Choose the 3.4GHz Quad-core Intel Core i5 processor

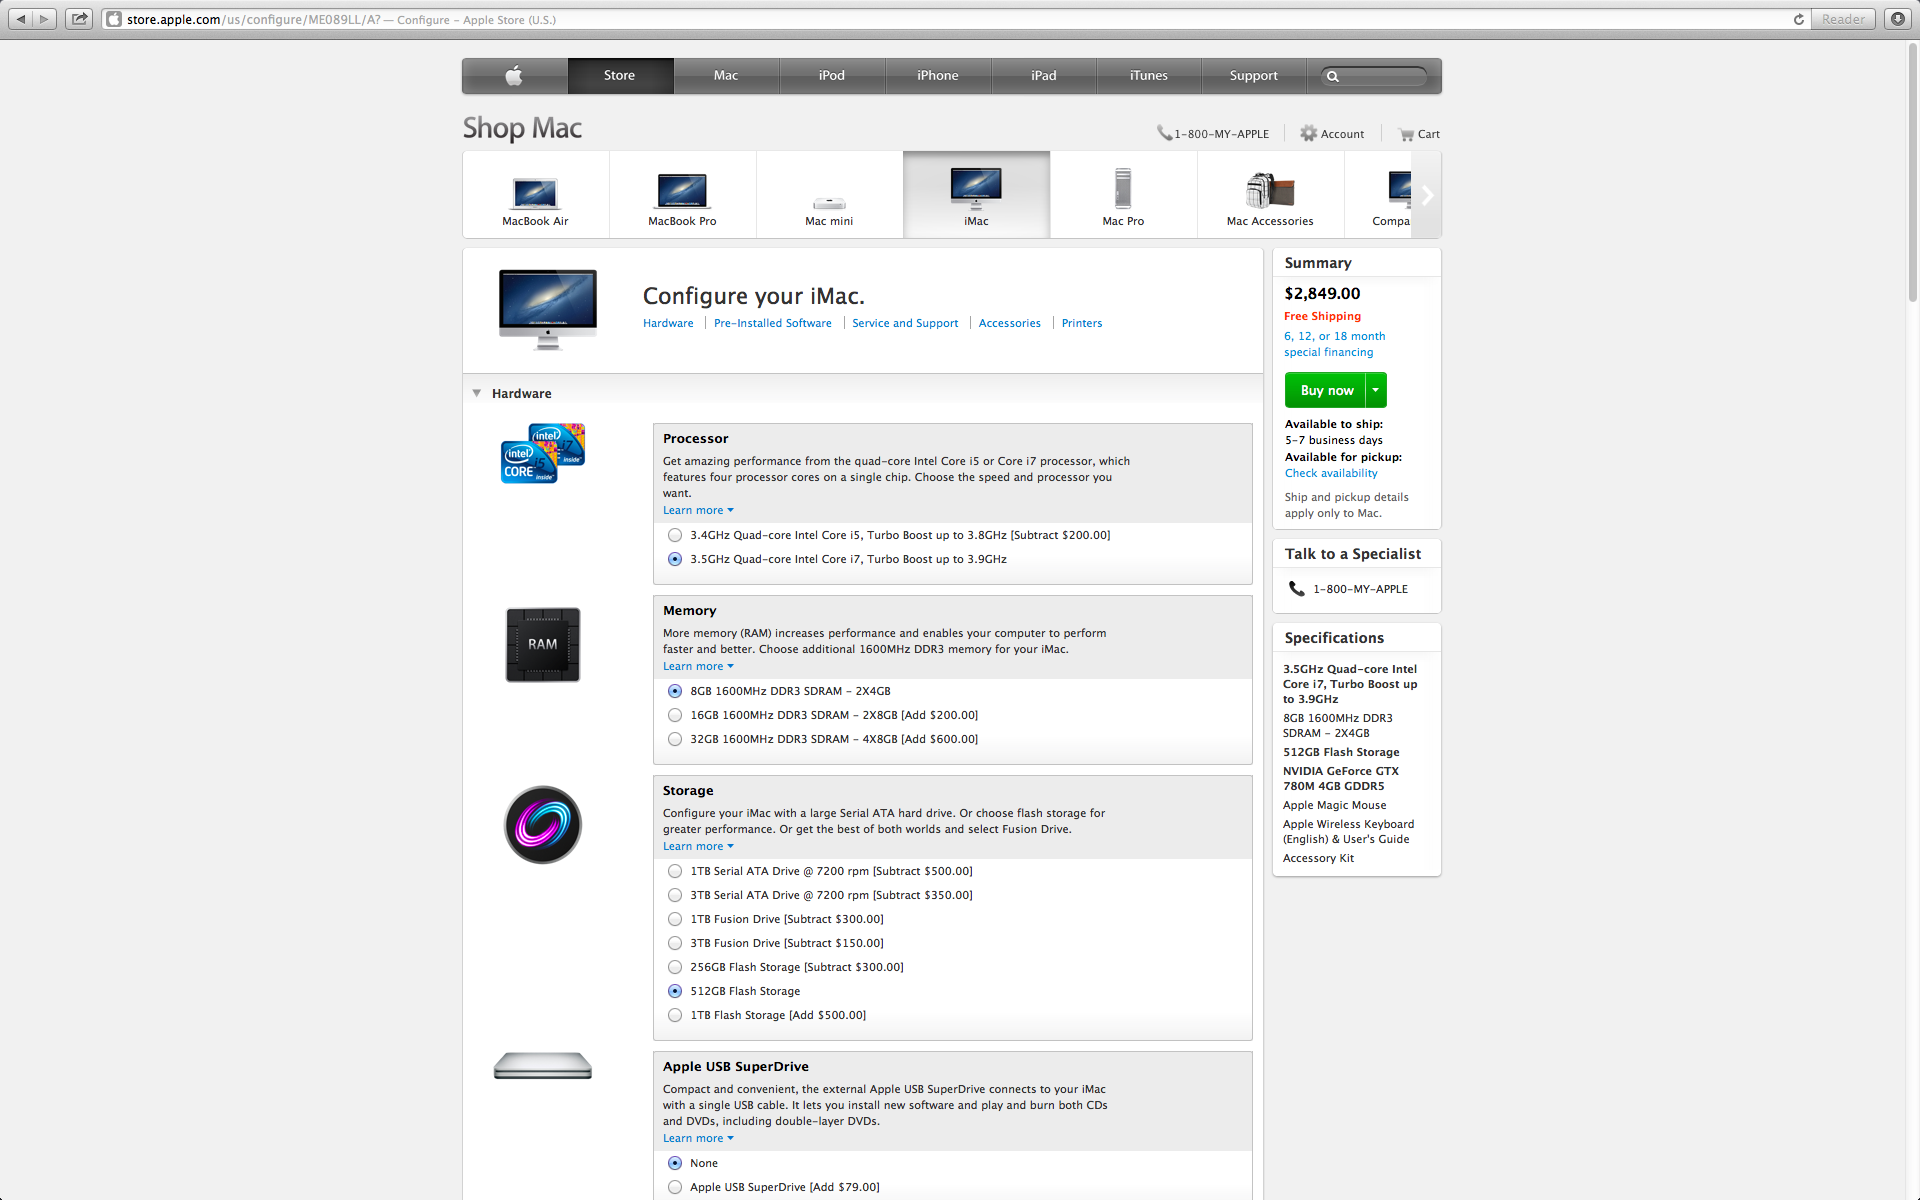pyautogui.click(x=675, y=535)
